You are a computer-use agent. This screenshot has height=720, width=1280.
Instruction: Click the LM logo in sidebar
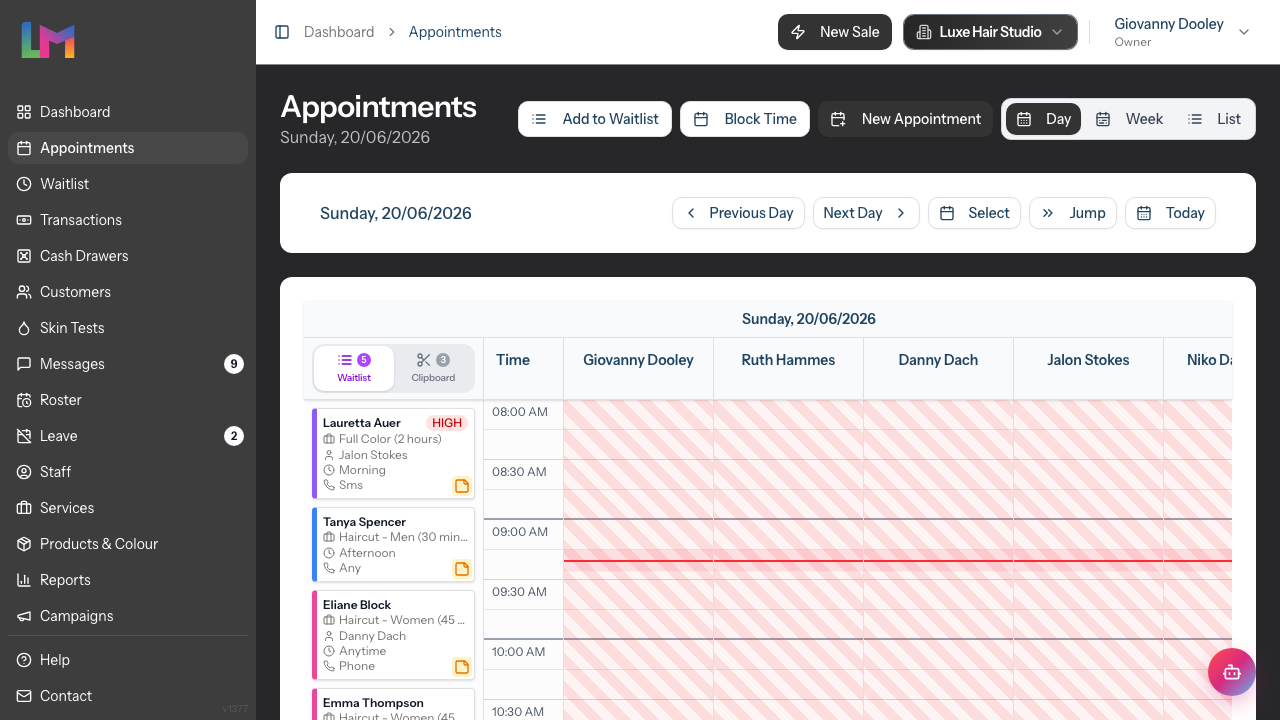pos(48,40)
